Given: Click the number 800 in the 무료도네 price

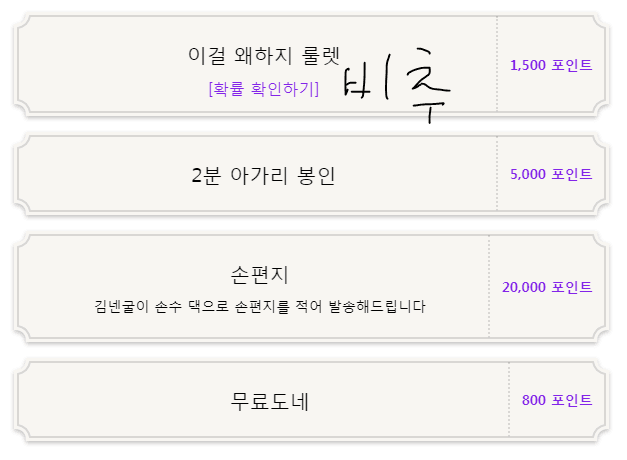Looking at the screenshot, I should tap(533, 400).
